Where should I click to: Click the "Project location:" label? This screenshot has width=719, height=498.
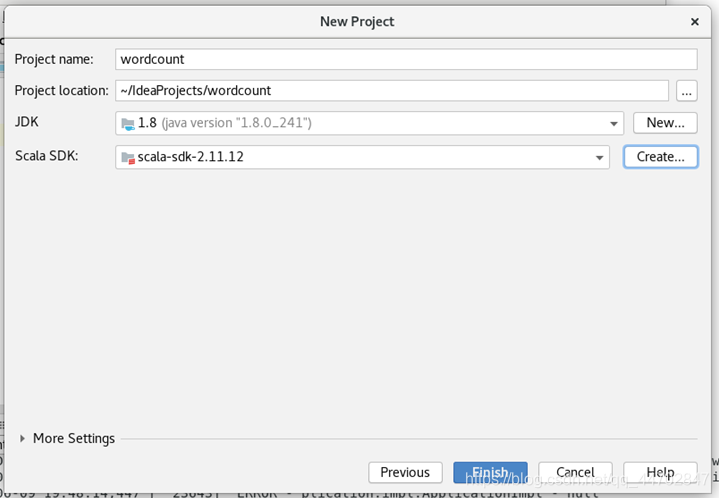(x=61, y=90)
